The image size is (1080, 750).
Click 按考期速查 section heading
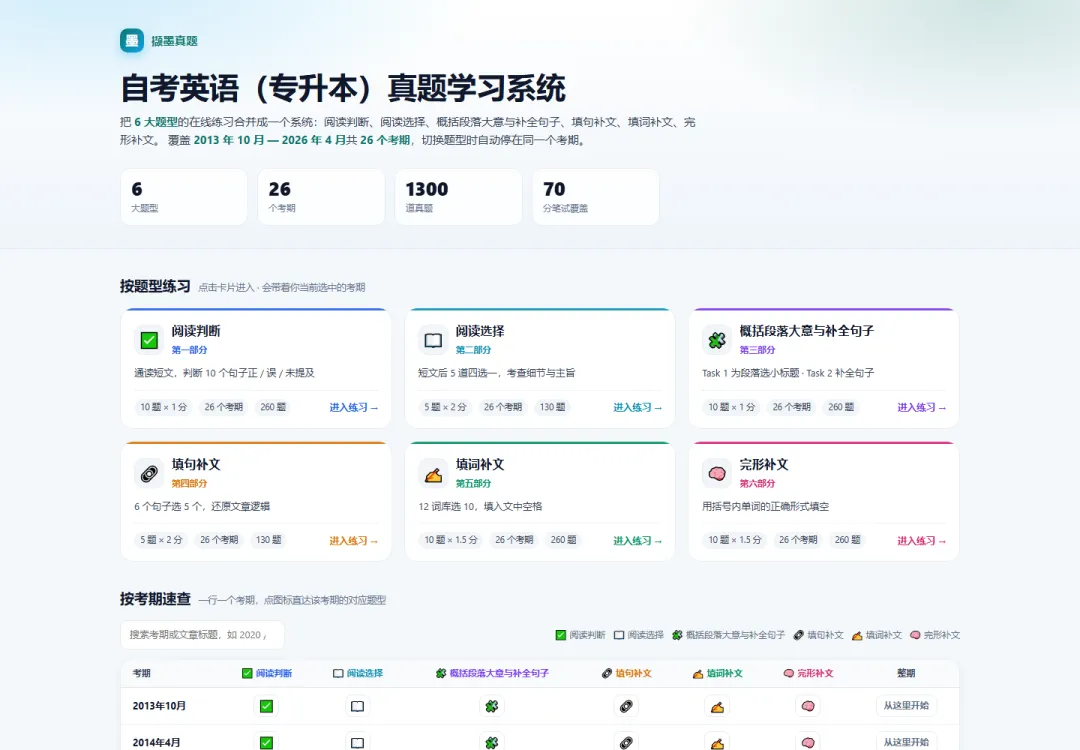[x=155, y=598]
